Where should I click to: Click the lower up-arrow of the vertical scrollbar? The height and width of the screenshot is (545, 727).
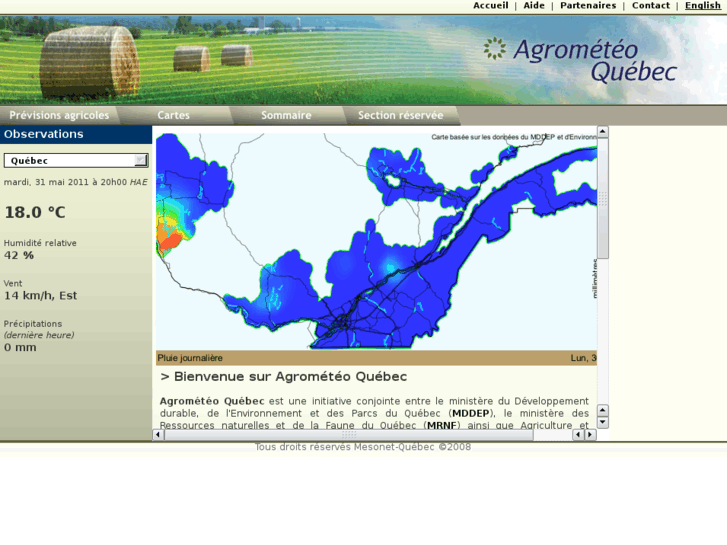coord(602,410)
